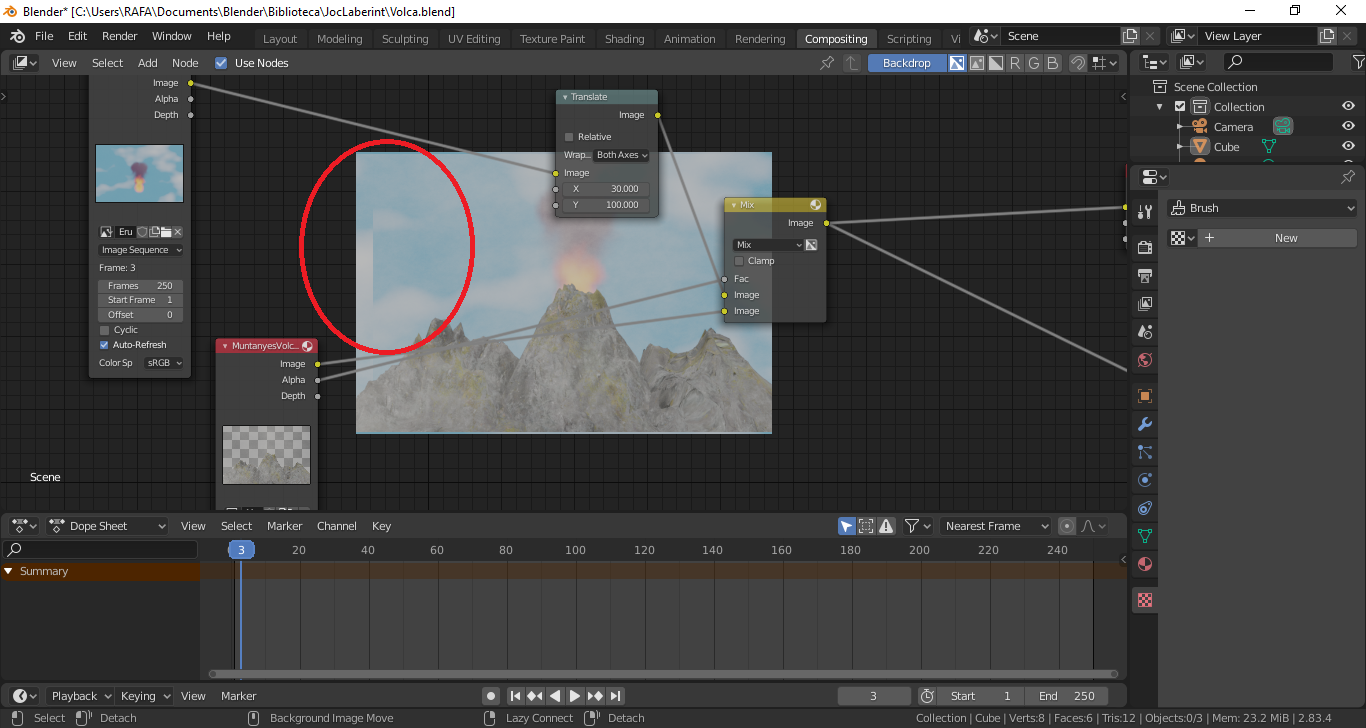Open the Object Data properties tab
The image size is (1366, 728).
pos(1145,536)
